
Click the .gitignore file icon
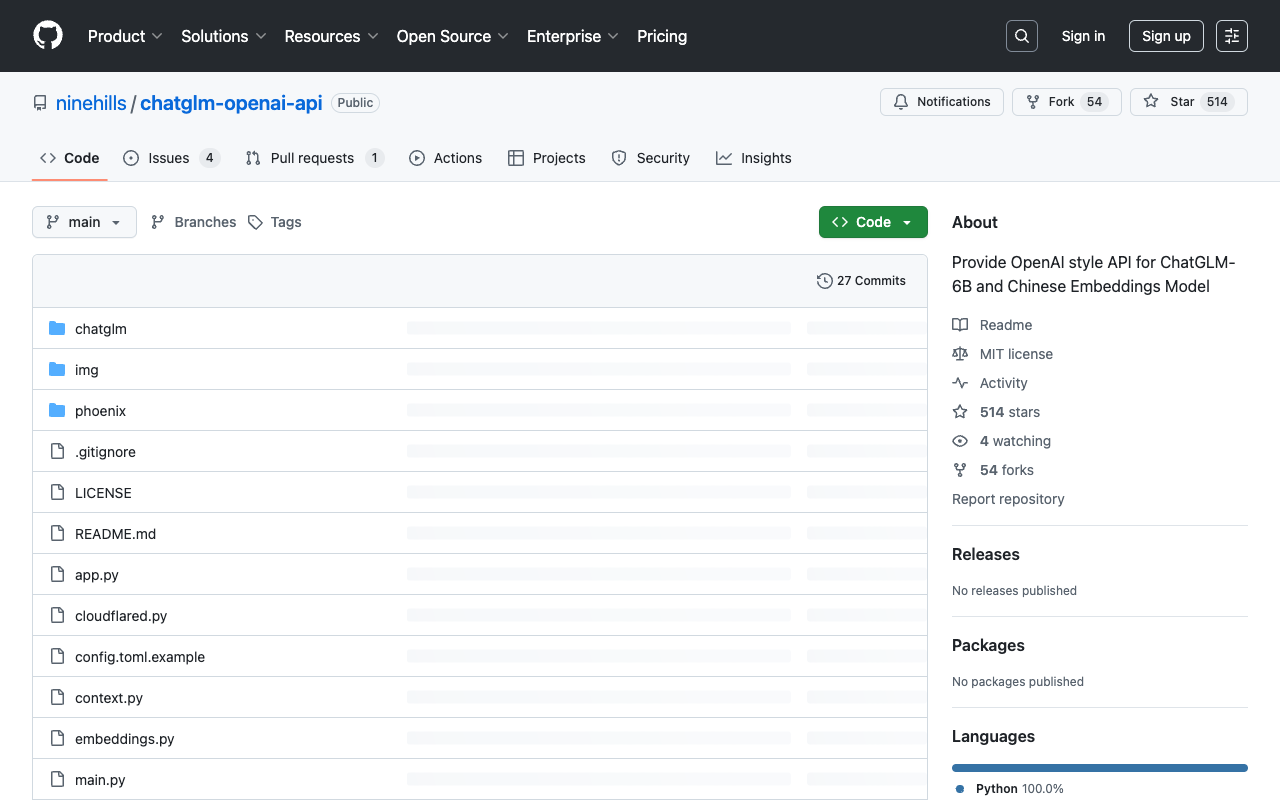[57, 452]
